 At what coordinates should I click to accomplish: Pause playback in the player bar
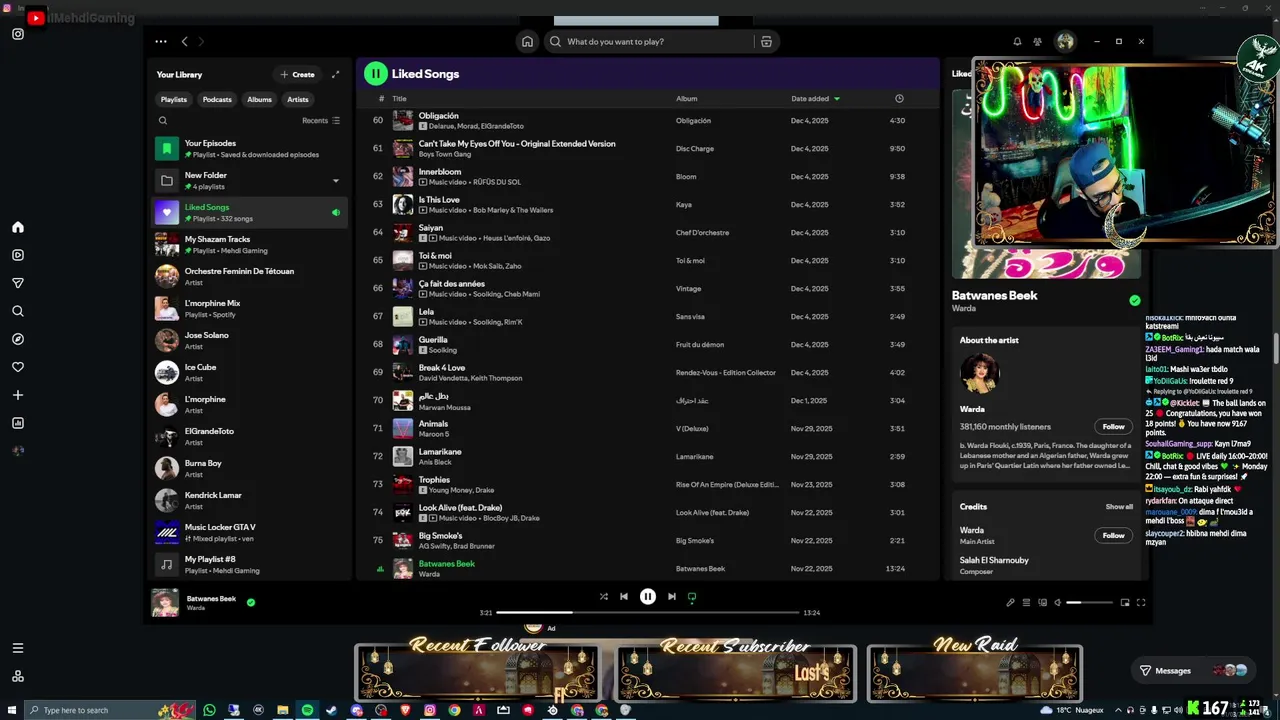[648, 596]
